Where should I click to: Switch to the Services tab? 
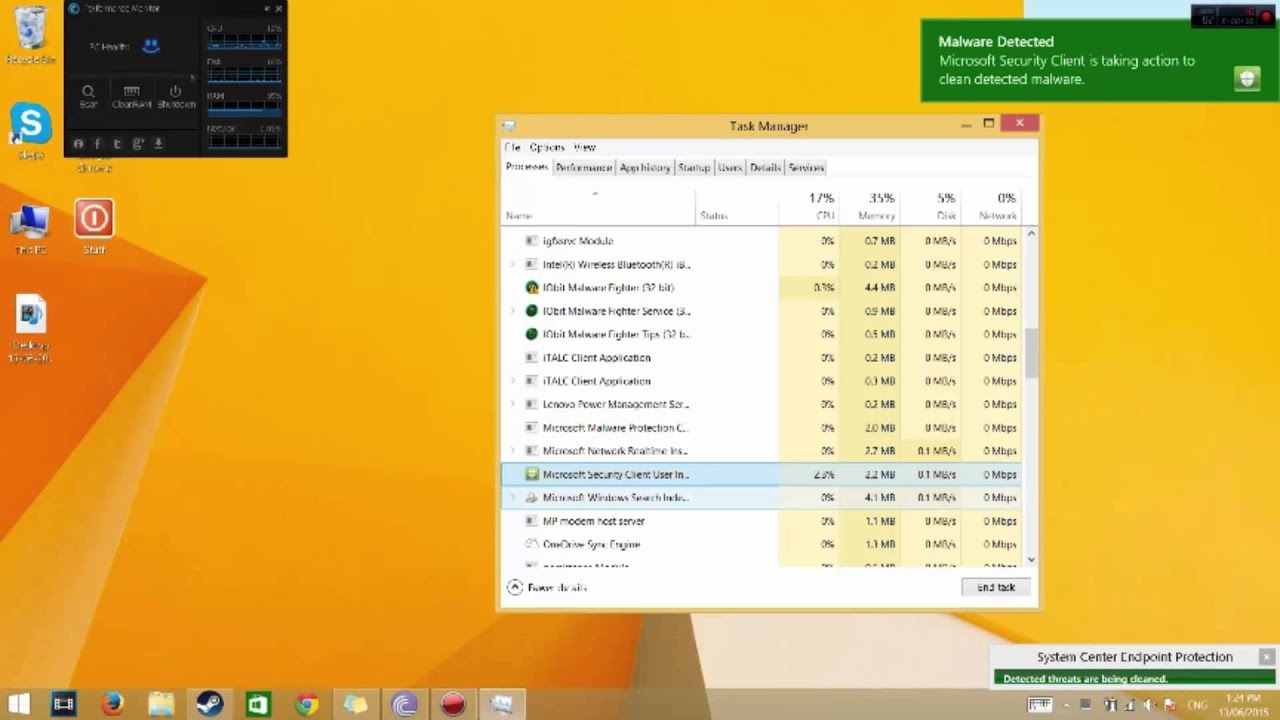coord(806,168)
